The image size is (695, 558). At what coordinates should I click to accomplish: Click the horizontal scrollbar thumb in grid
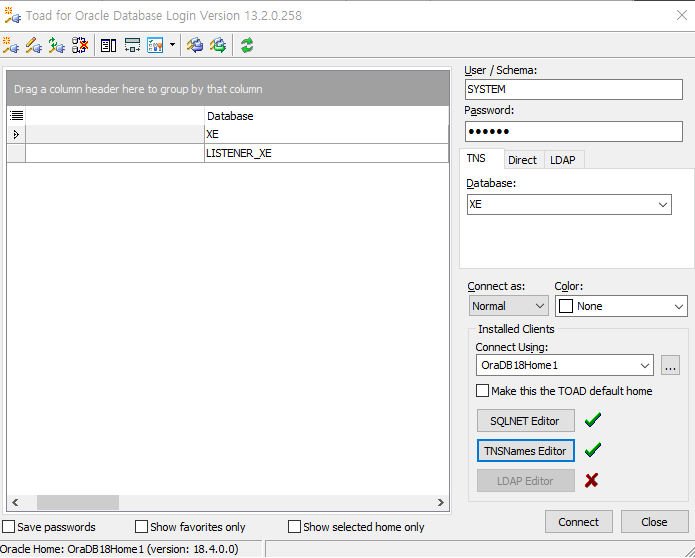click(78, 503)
